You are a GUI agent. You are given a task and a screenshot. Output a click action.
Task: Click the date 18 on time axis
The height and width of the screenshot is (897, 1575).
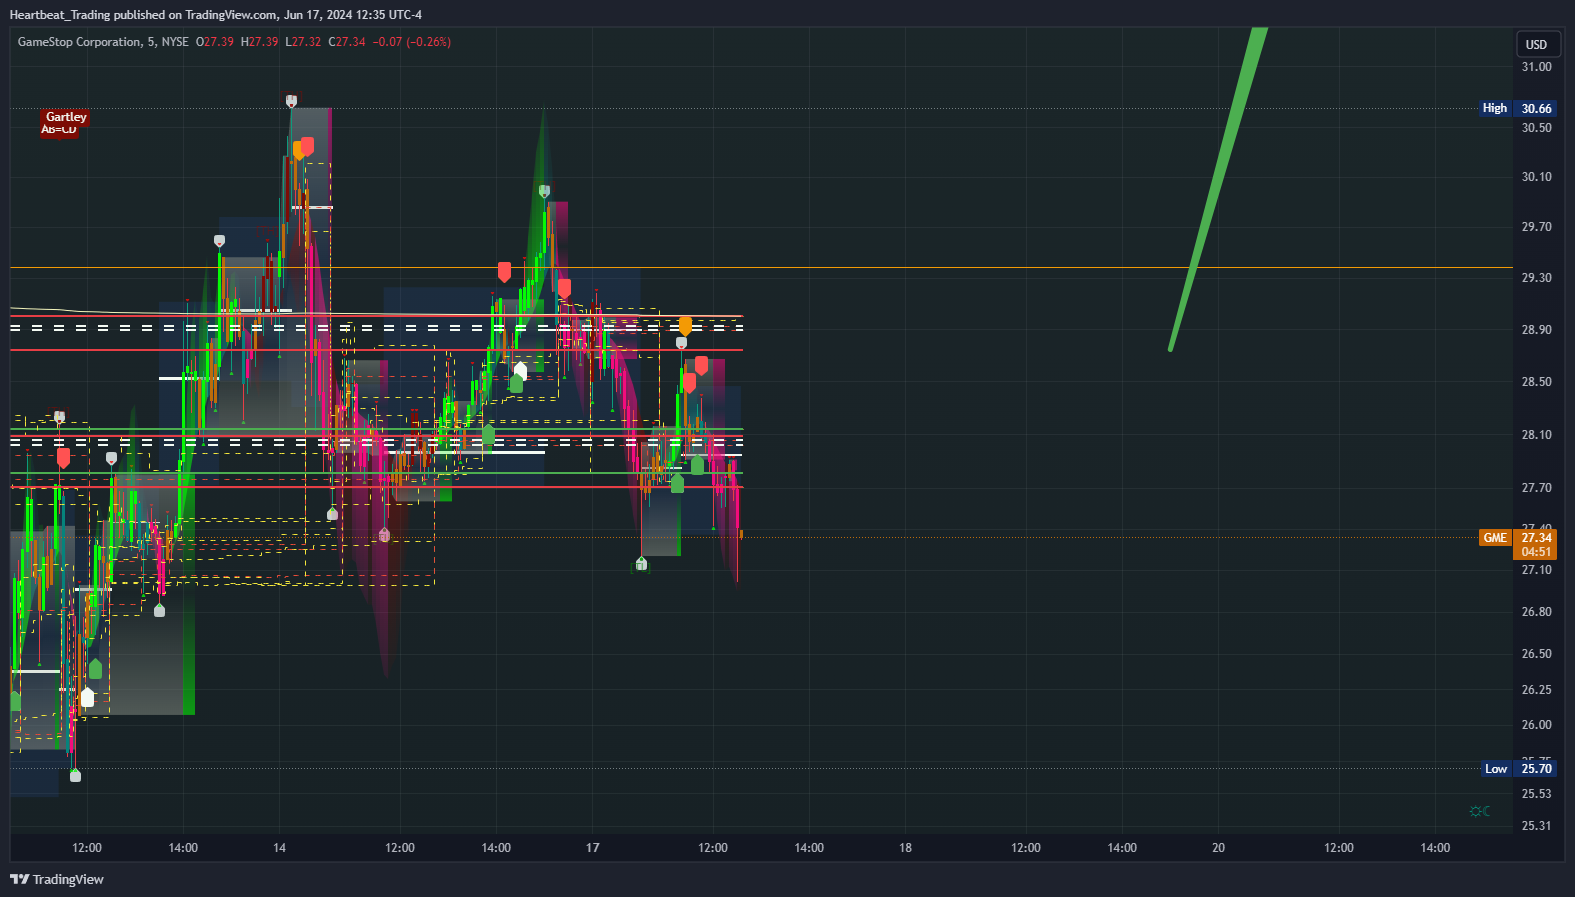coord(905,848)
